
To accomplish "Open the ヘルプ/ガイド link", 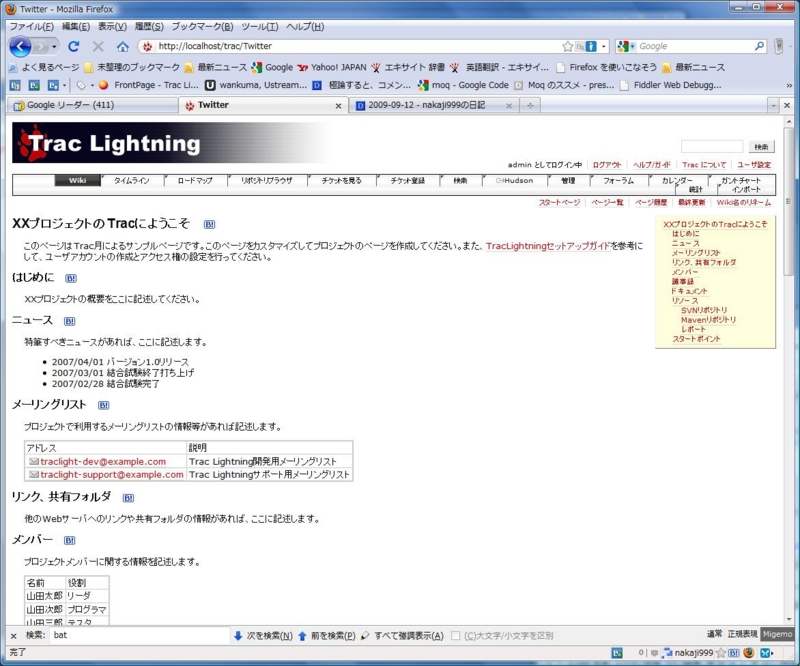I will (x=652, y=165).
